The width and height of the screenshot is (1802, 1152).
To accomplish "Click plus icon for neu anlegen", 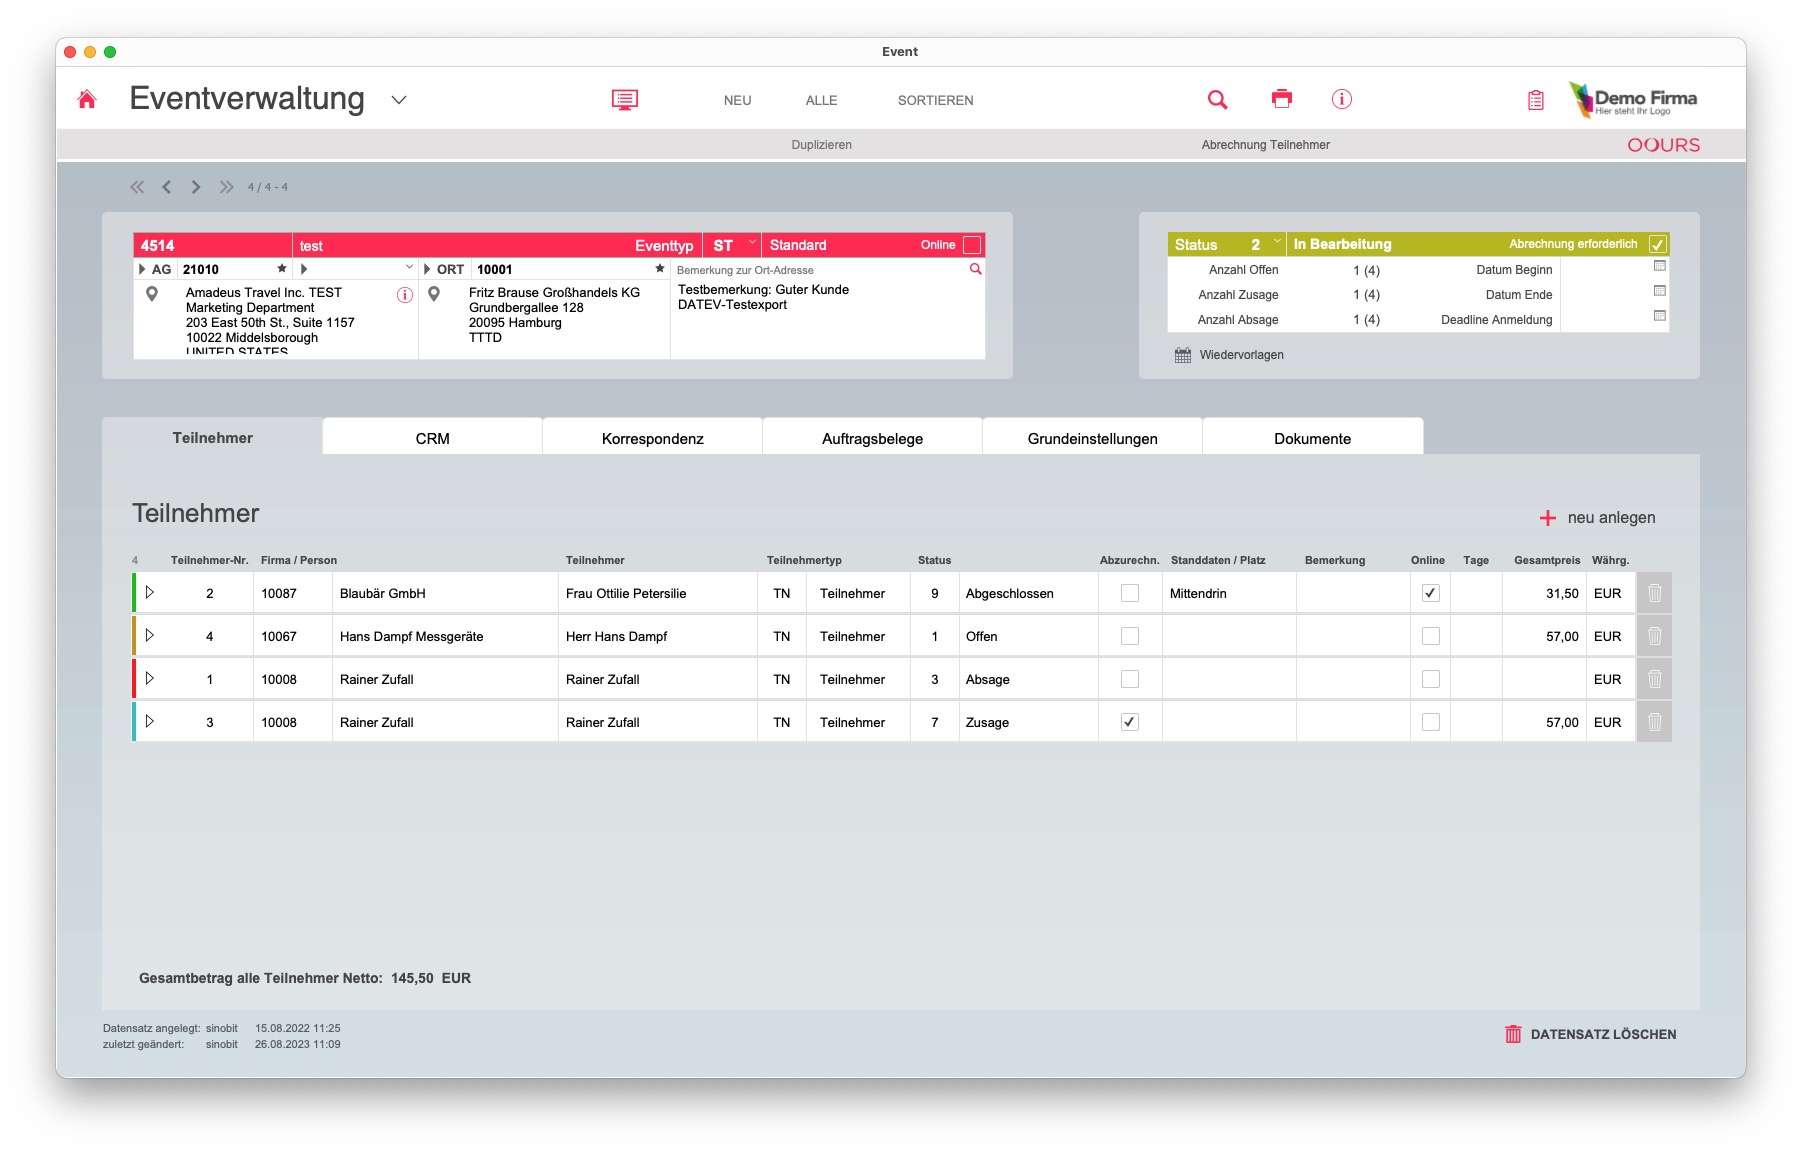I will click(x=1548, y=518).
